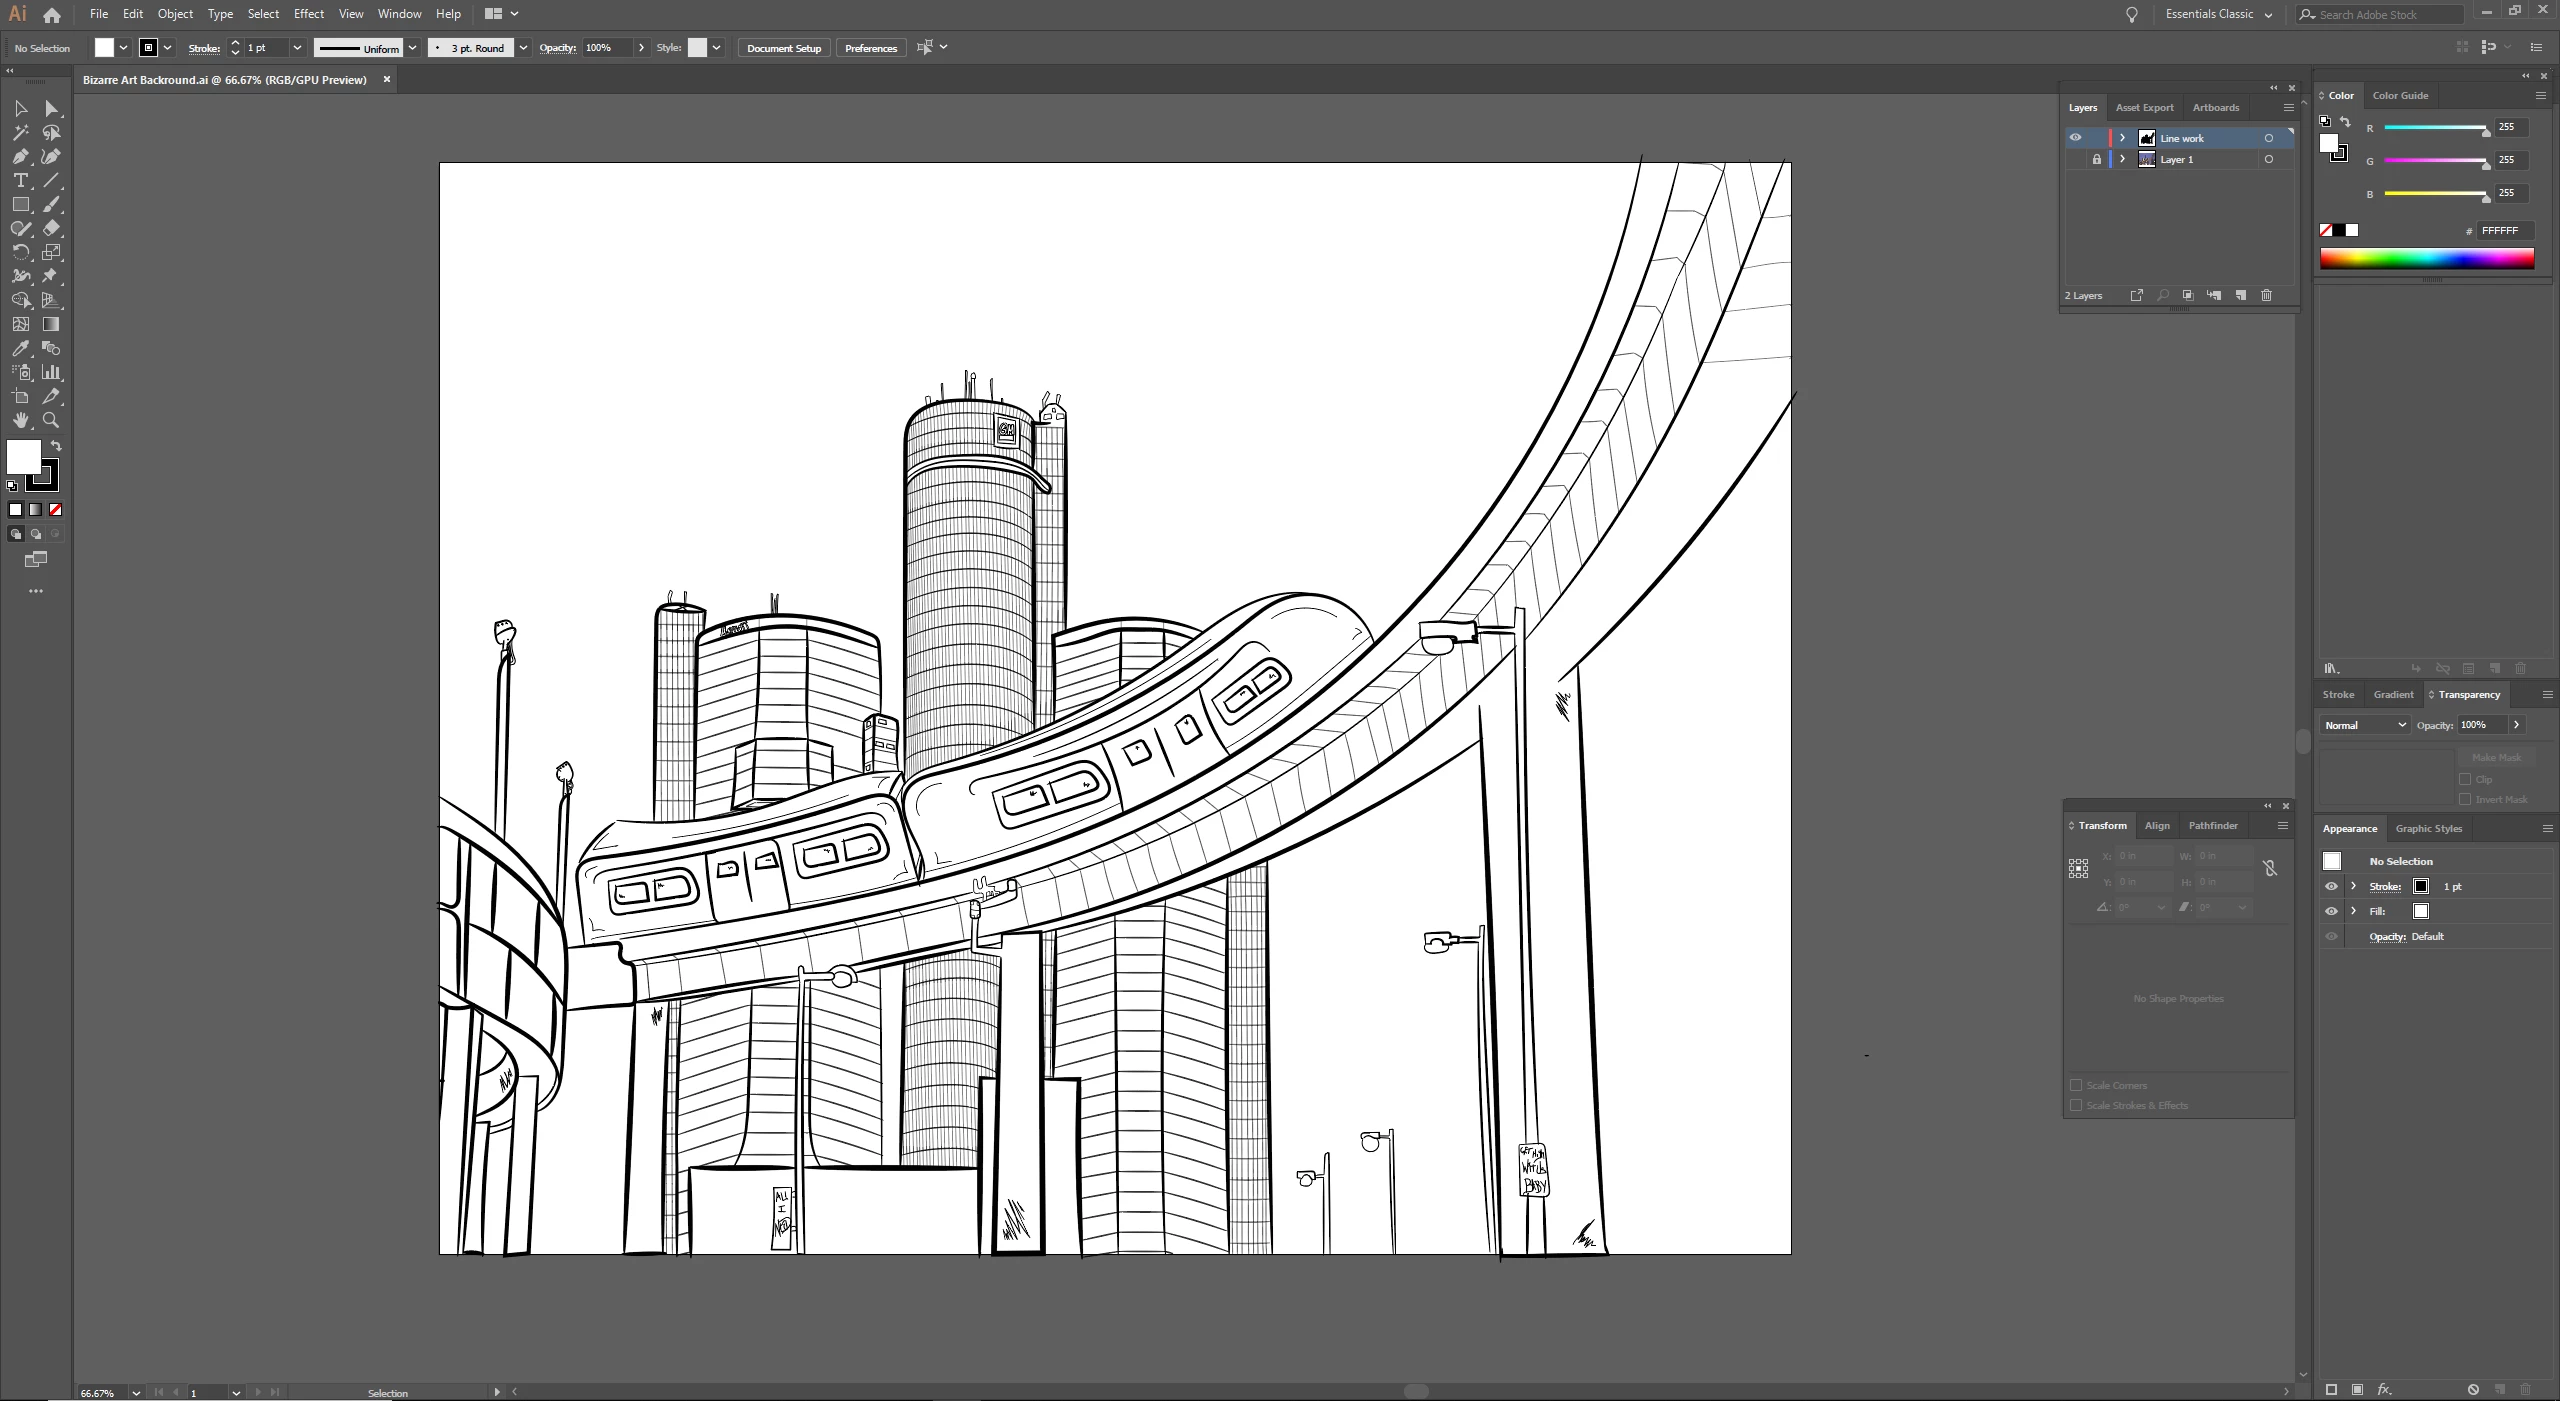Click the color spectrum bar
Screen dimensions: 2560x1401
point(2426,259)
